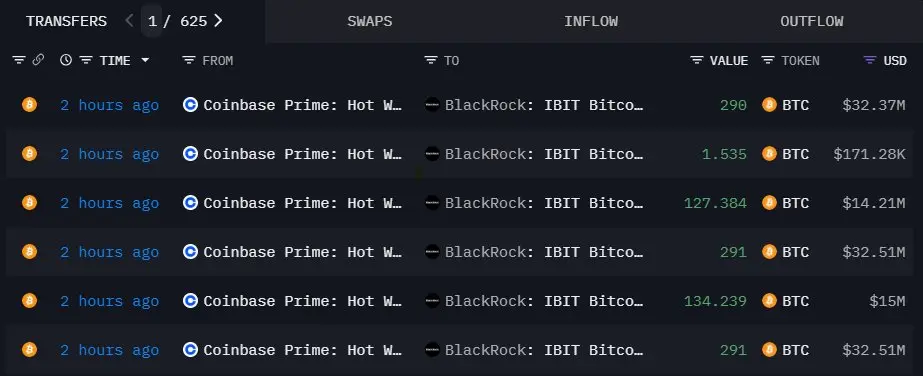The image size is (923, 376).
Task: Open Coinbase Prime link in first row
Action: coord(303,105)
